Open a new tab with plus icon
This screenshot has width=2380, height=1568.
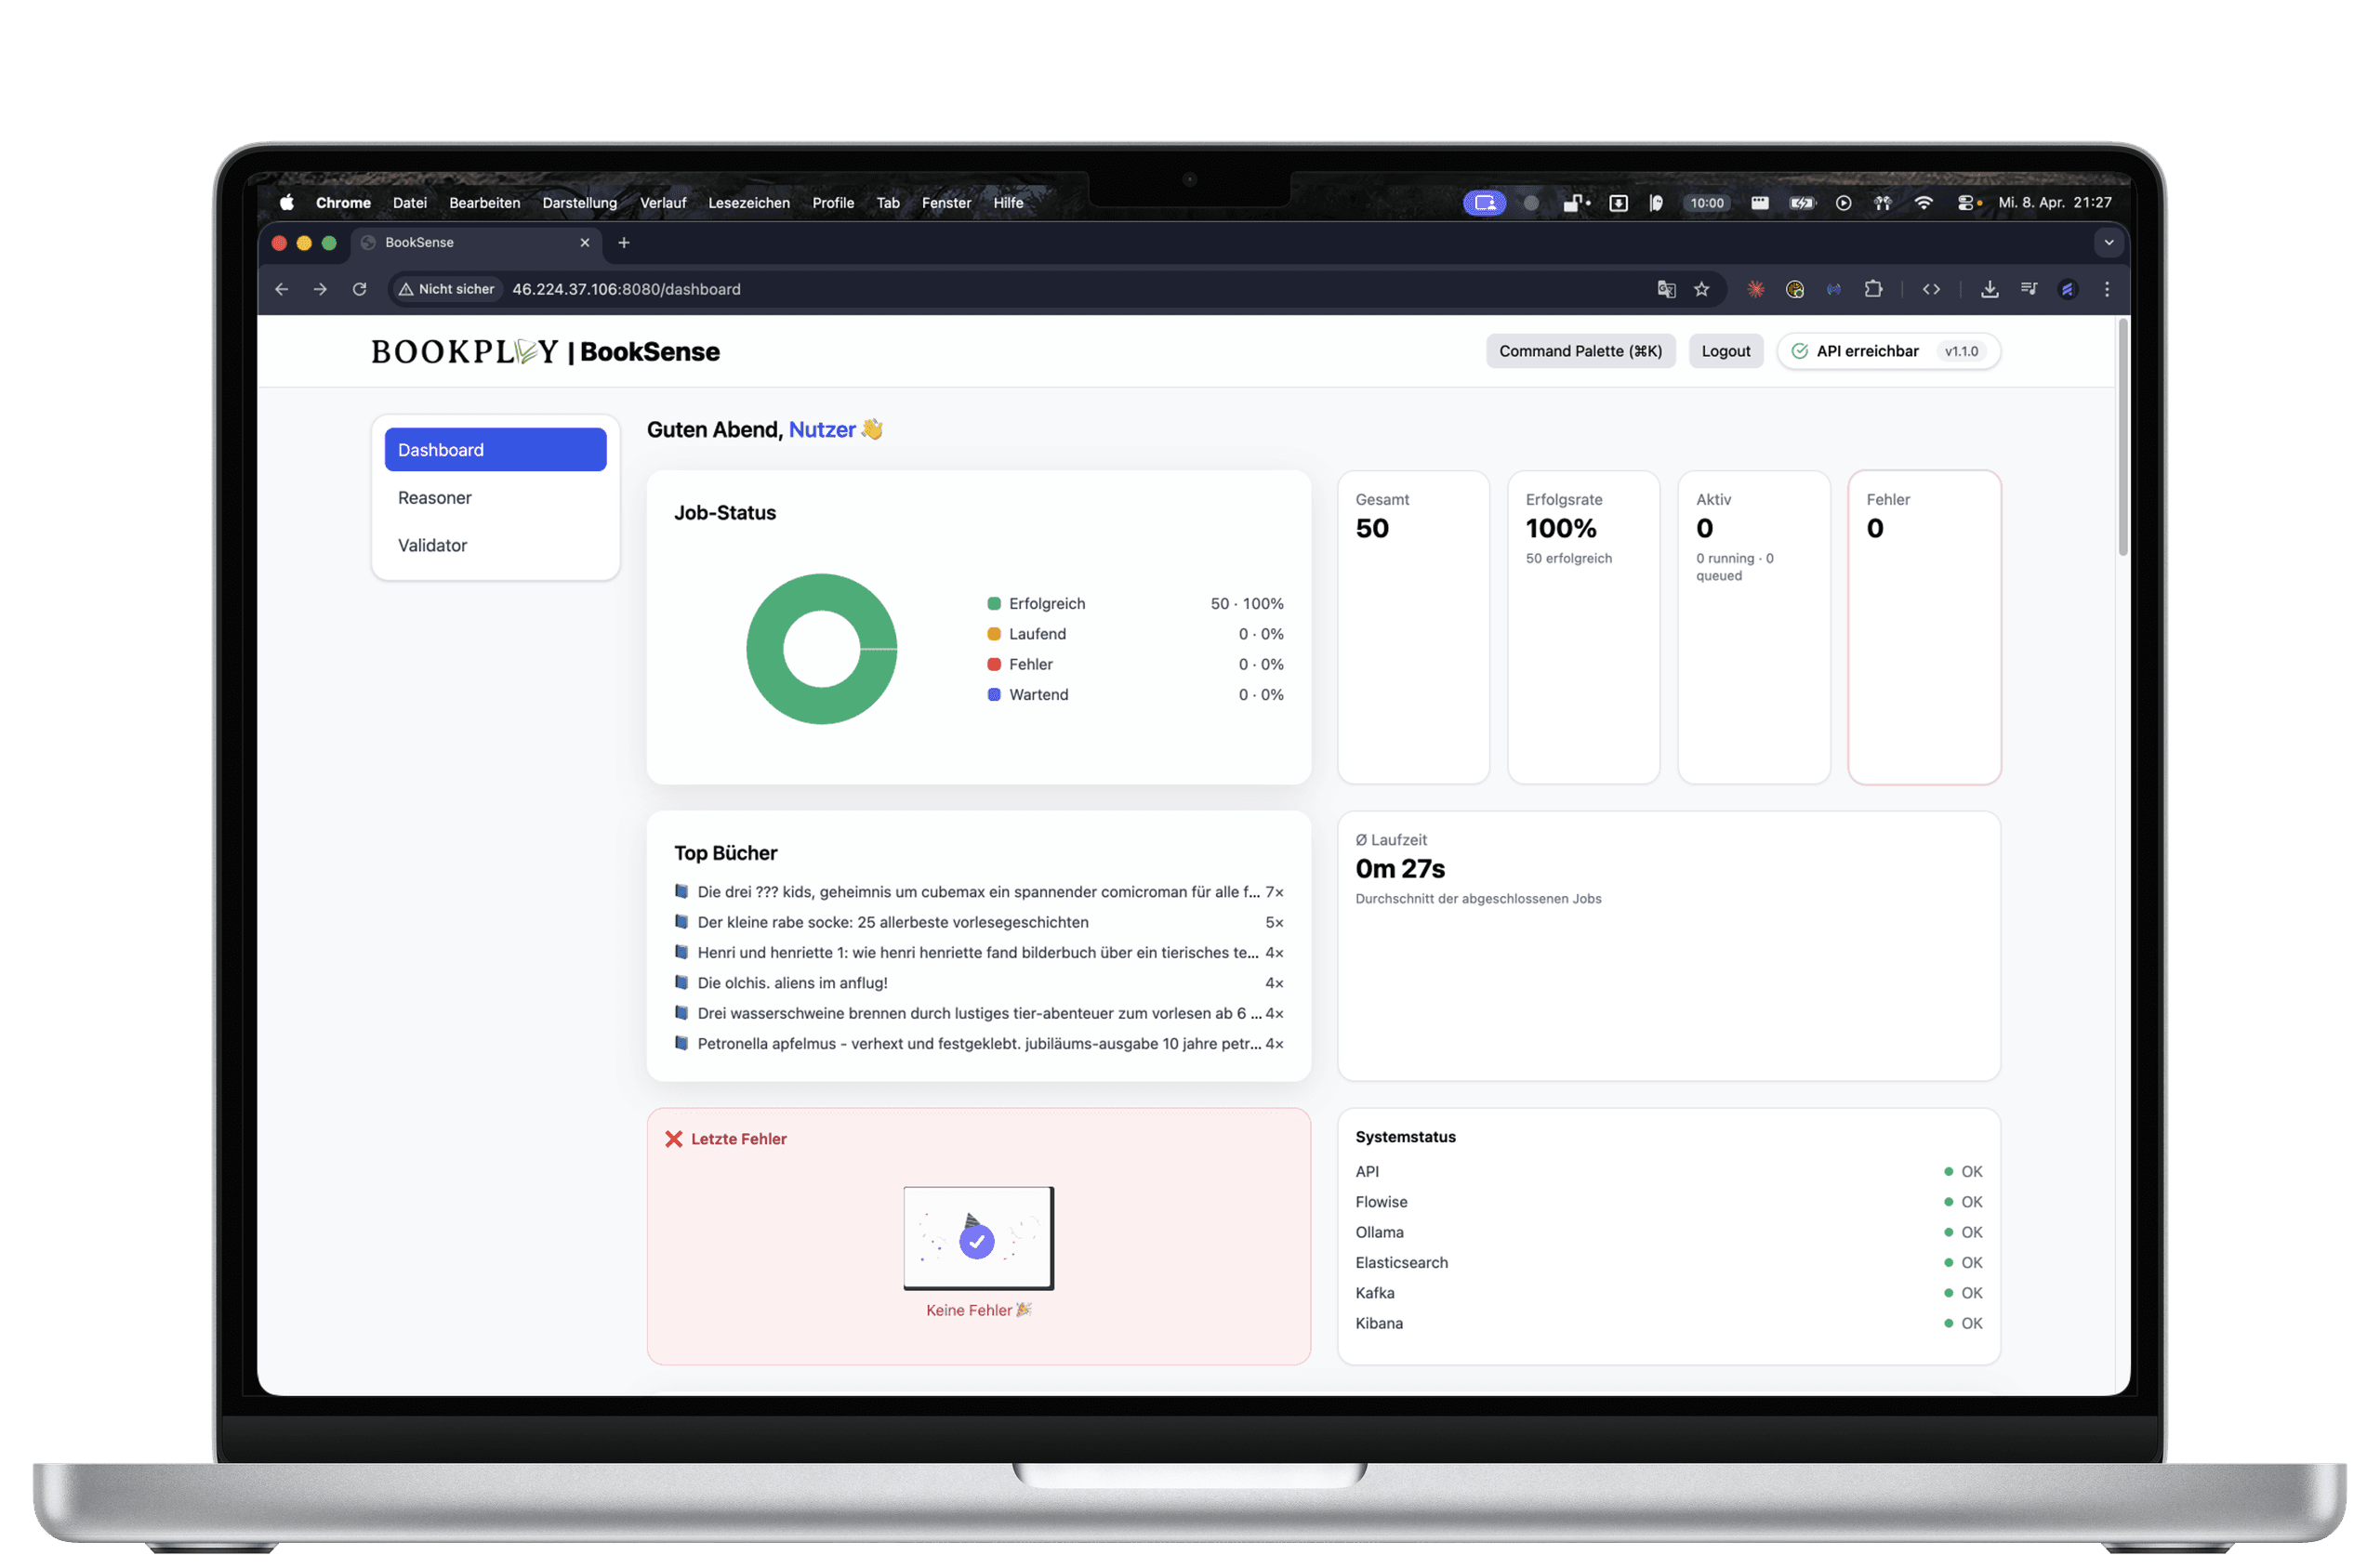(624, 243)
